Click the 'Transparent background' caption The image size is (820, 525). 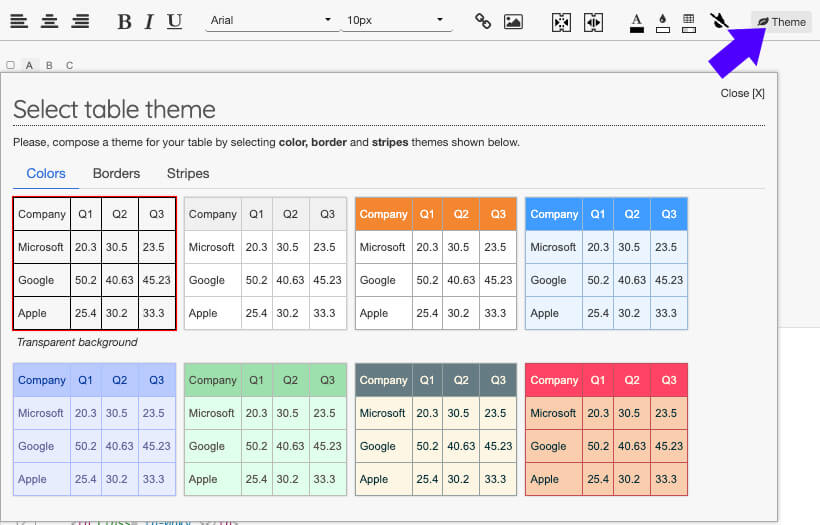click(x=77, y=342)
